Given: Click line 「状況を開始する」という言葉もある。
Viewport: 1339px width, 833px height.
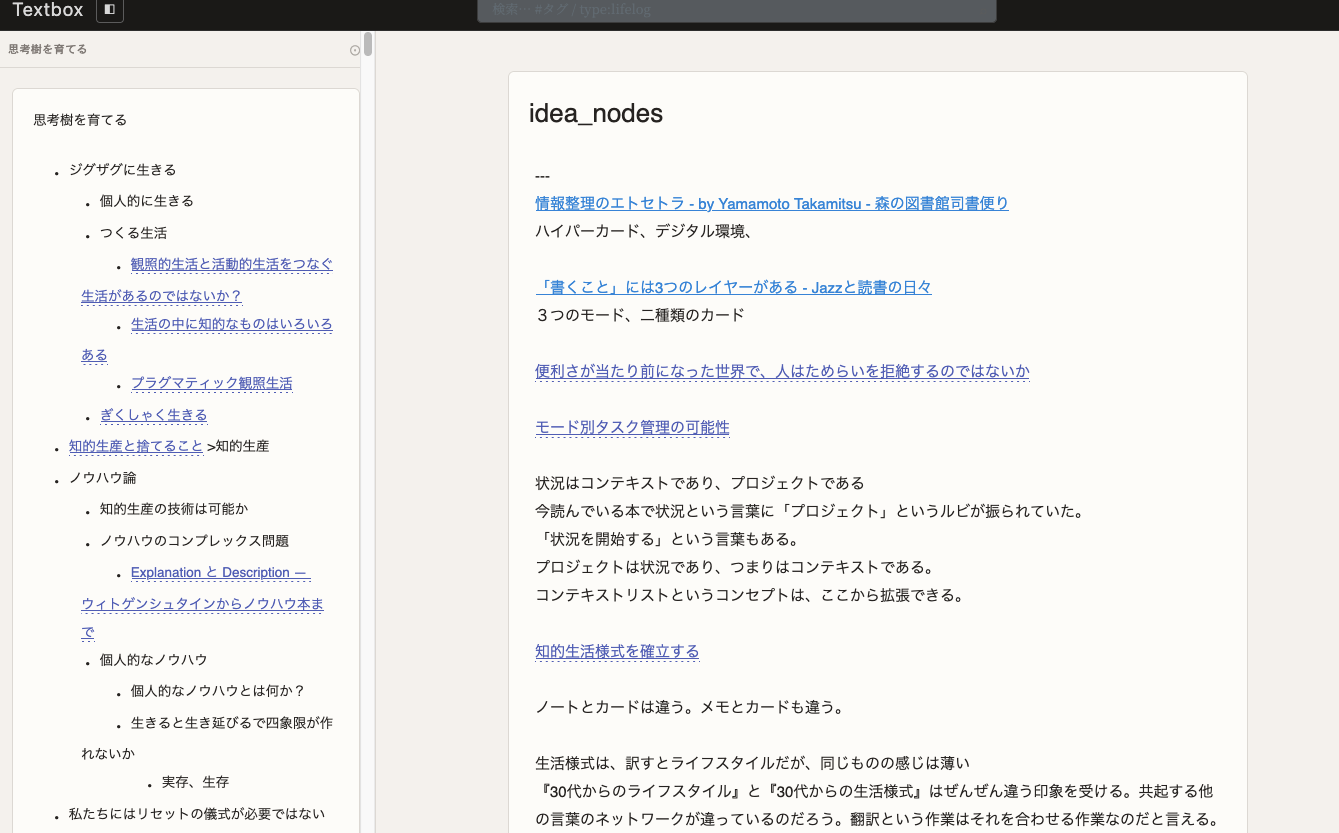Looking at the screenshot, I should click(667, 539).
